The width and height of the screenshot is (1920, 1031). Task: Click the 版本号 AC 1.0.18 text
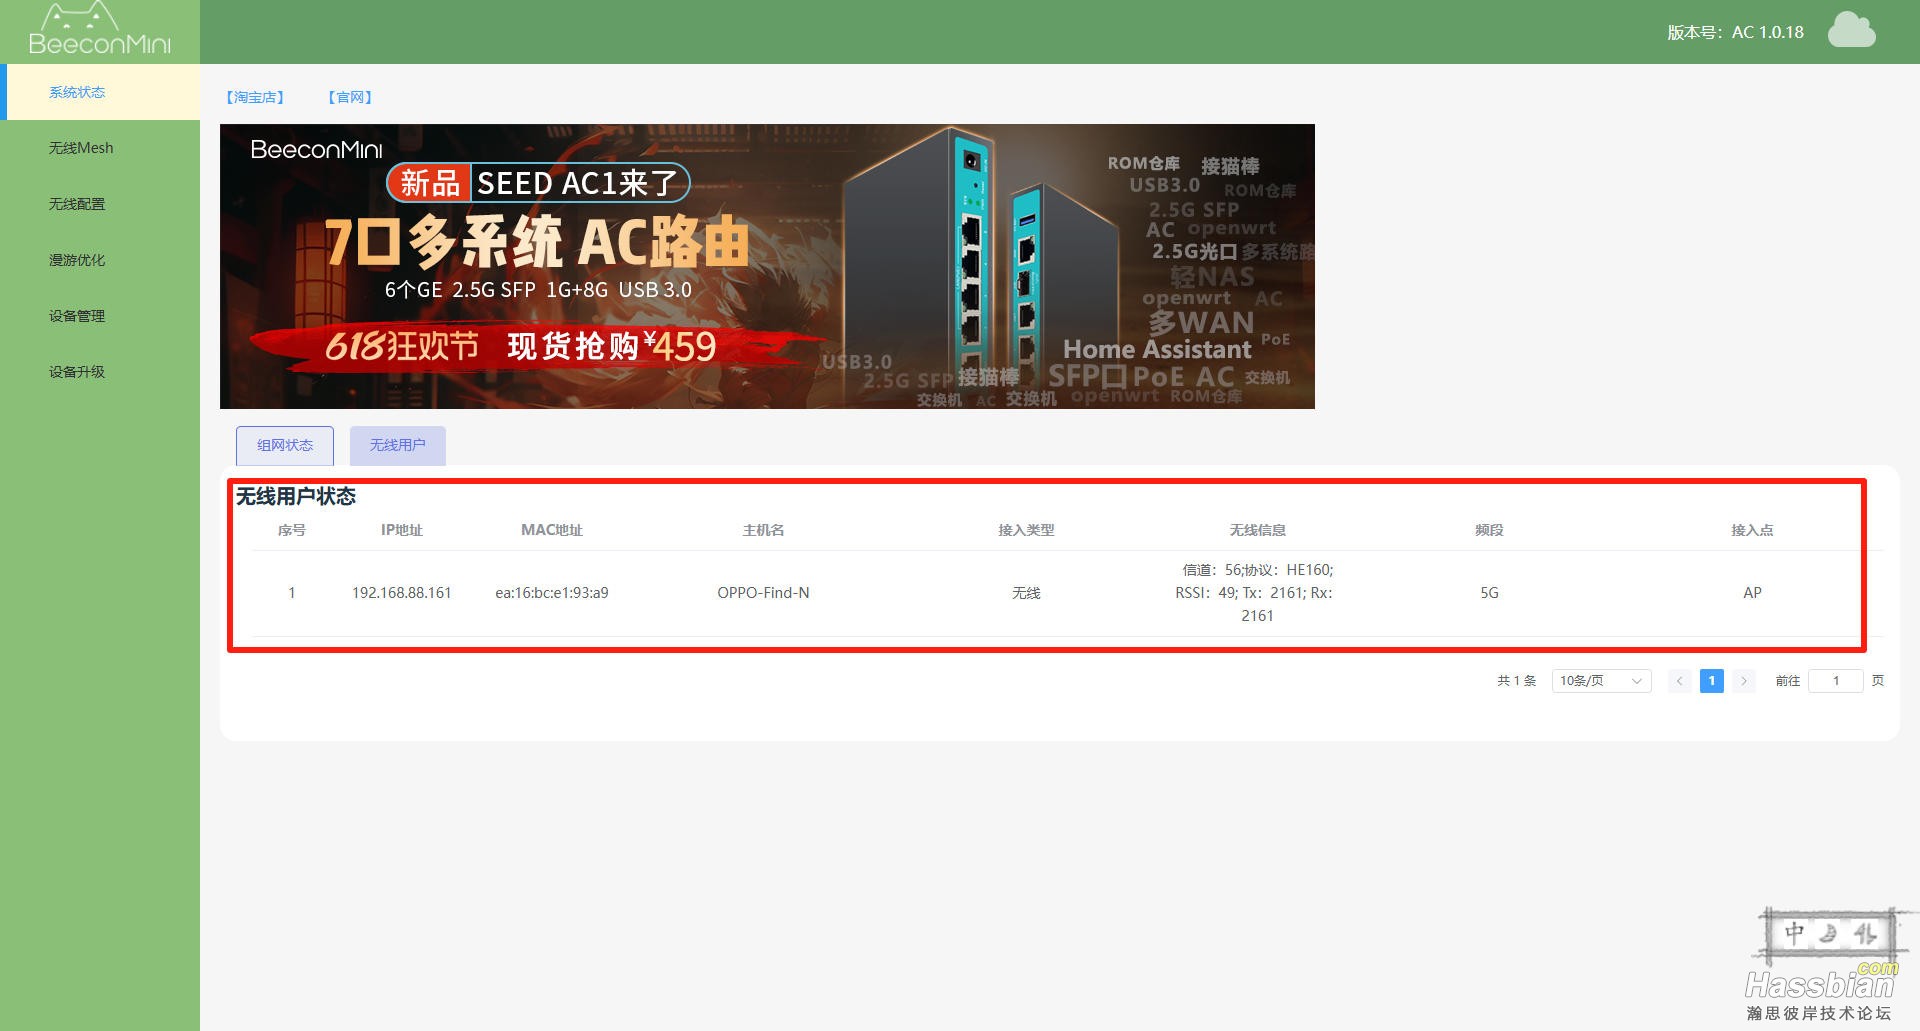pyautogui.click(x=1735, y=32)
